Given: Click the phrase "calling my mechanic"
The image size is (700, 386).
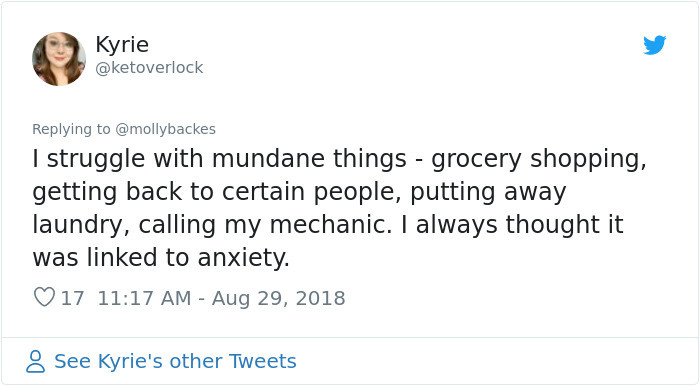Looking at the screenshot, I should point(265,225).
